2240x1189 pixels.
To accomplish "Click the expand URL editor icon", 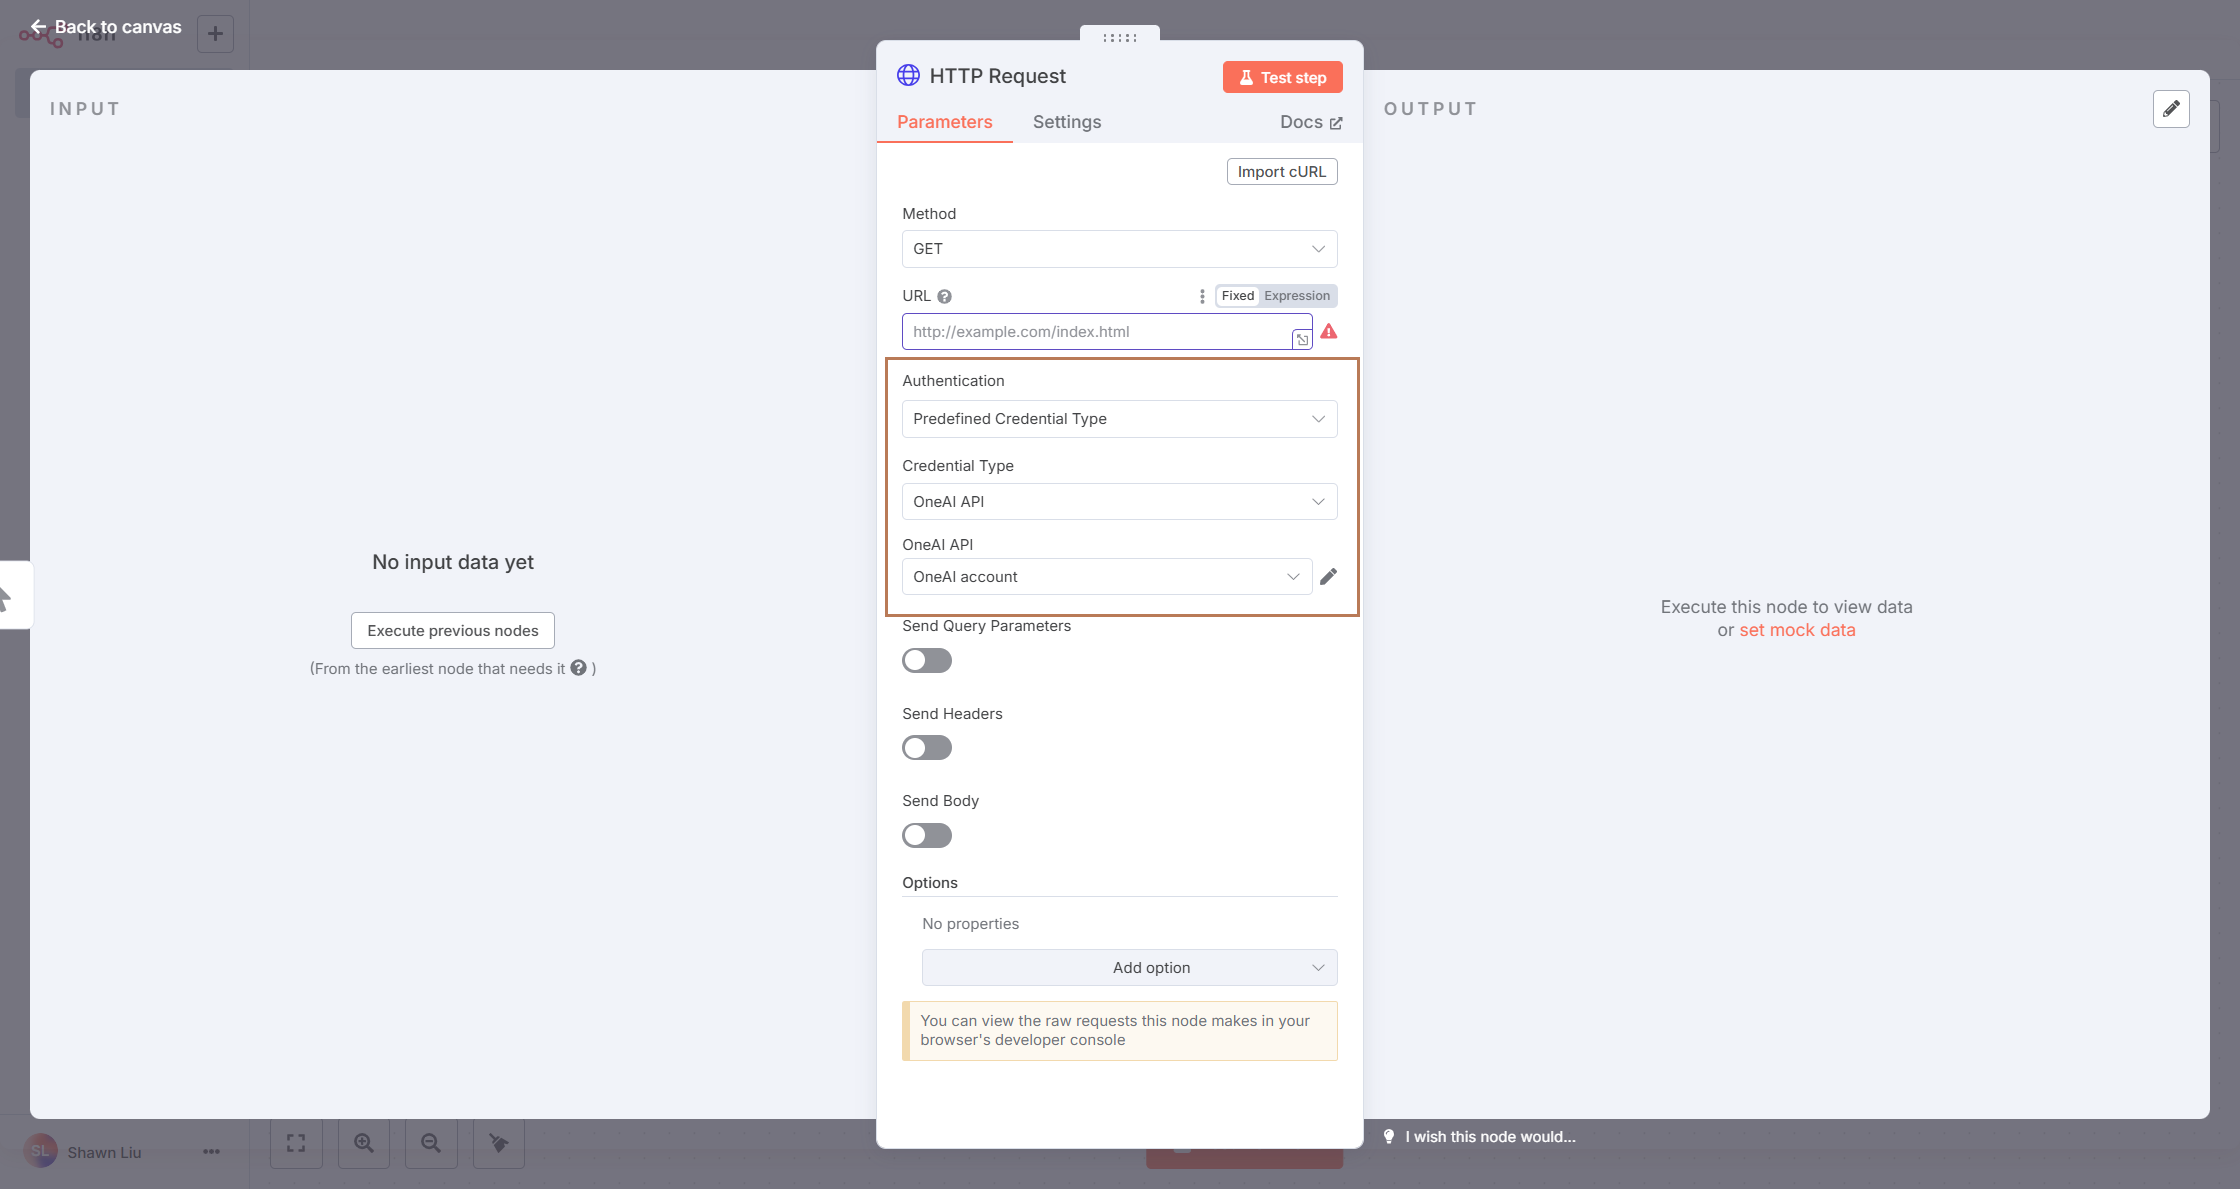I will [1302, 340].
